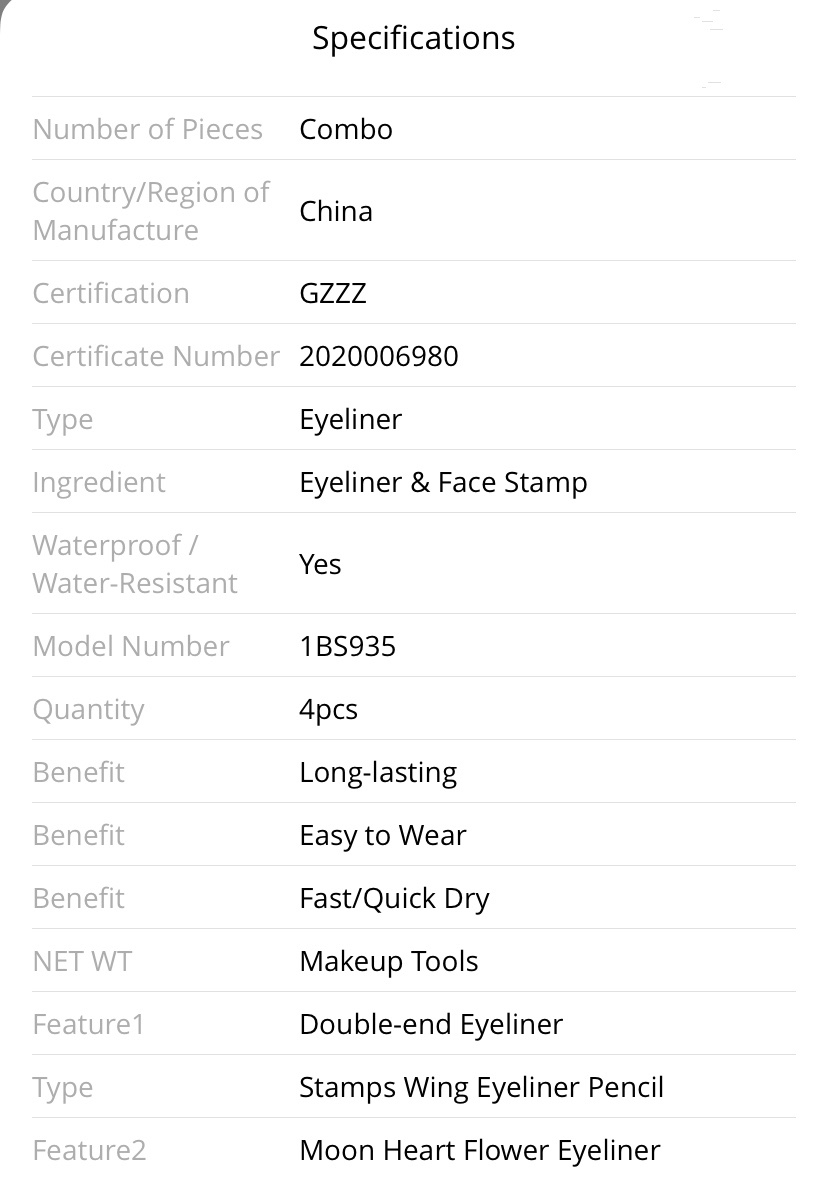Select the Makeup Tools NET WT value
This screenshot has width=828, height=1179.
point(389,962)
